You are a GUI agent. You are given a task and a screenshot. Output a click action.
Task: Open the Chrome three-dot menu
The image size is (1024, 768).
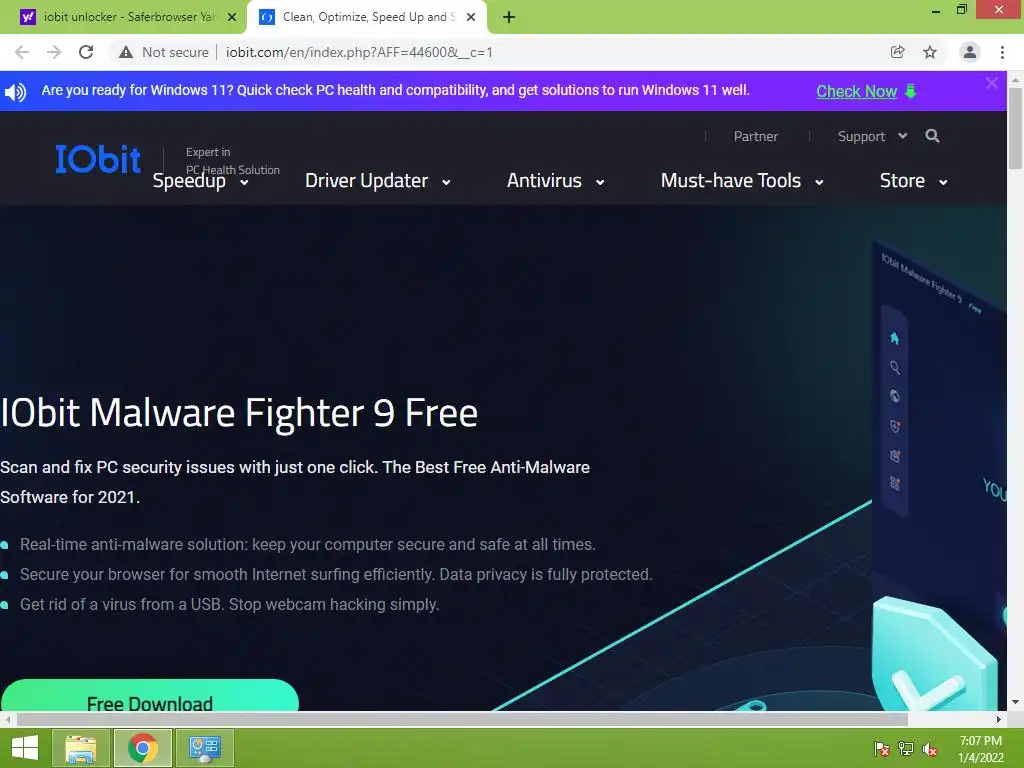click(1002, 52)
